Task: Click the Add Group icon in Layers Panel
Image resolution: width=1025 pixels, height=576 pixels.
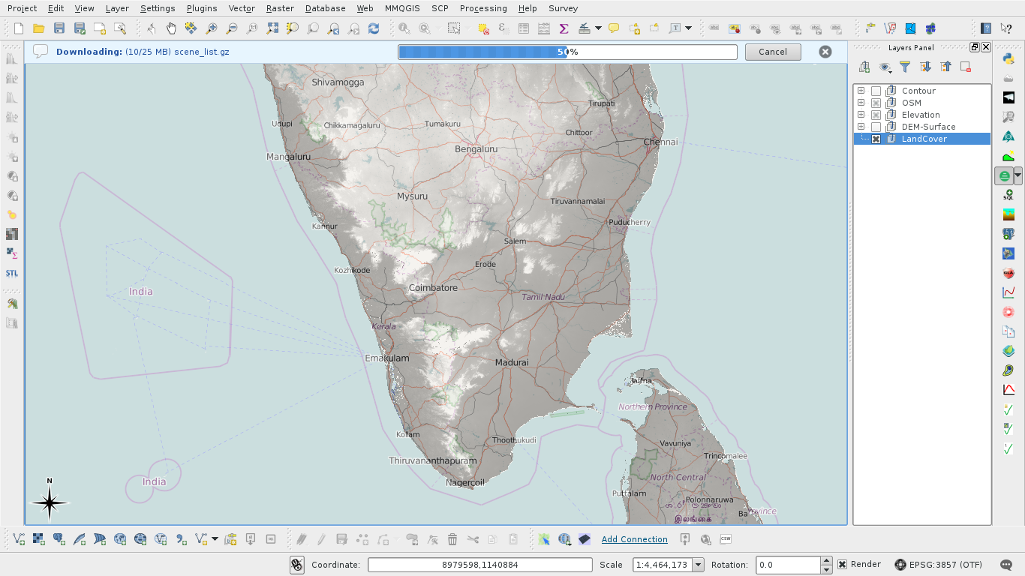Action: pyautogui.click(x=864, y=67)
